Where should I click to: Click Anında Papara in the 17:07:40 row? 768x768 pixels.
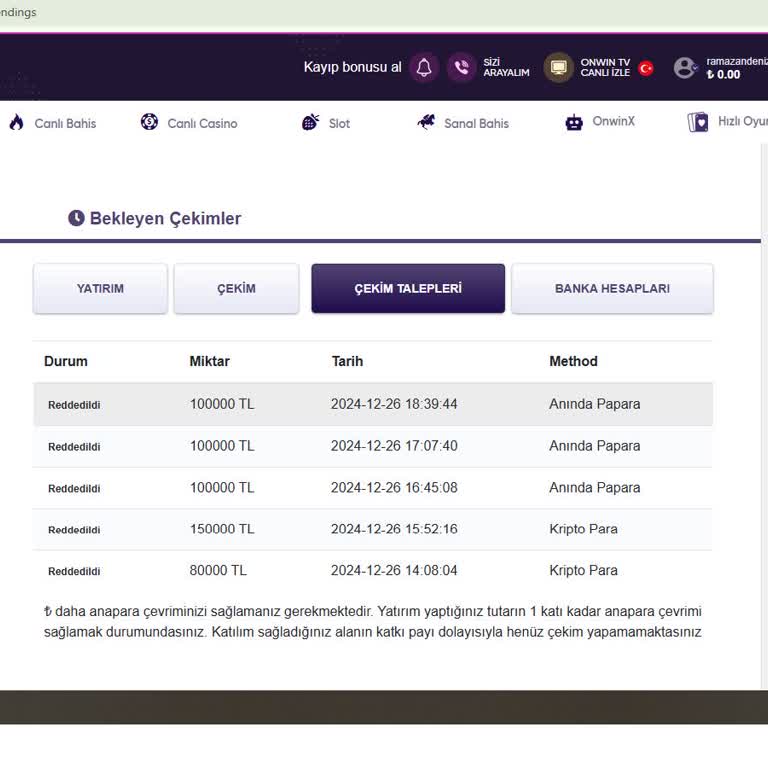(x=595, y=446)
